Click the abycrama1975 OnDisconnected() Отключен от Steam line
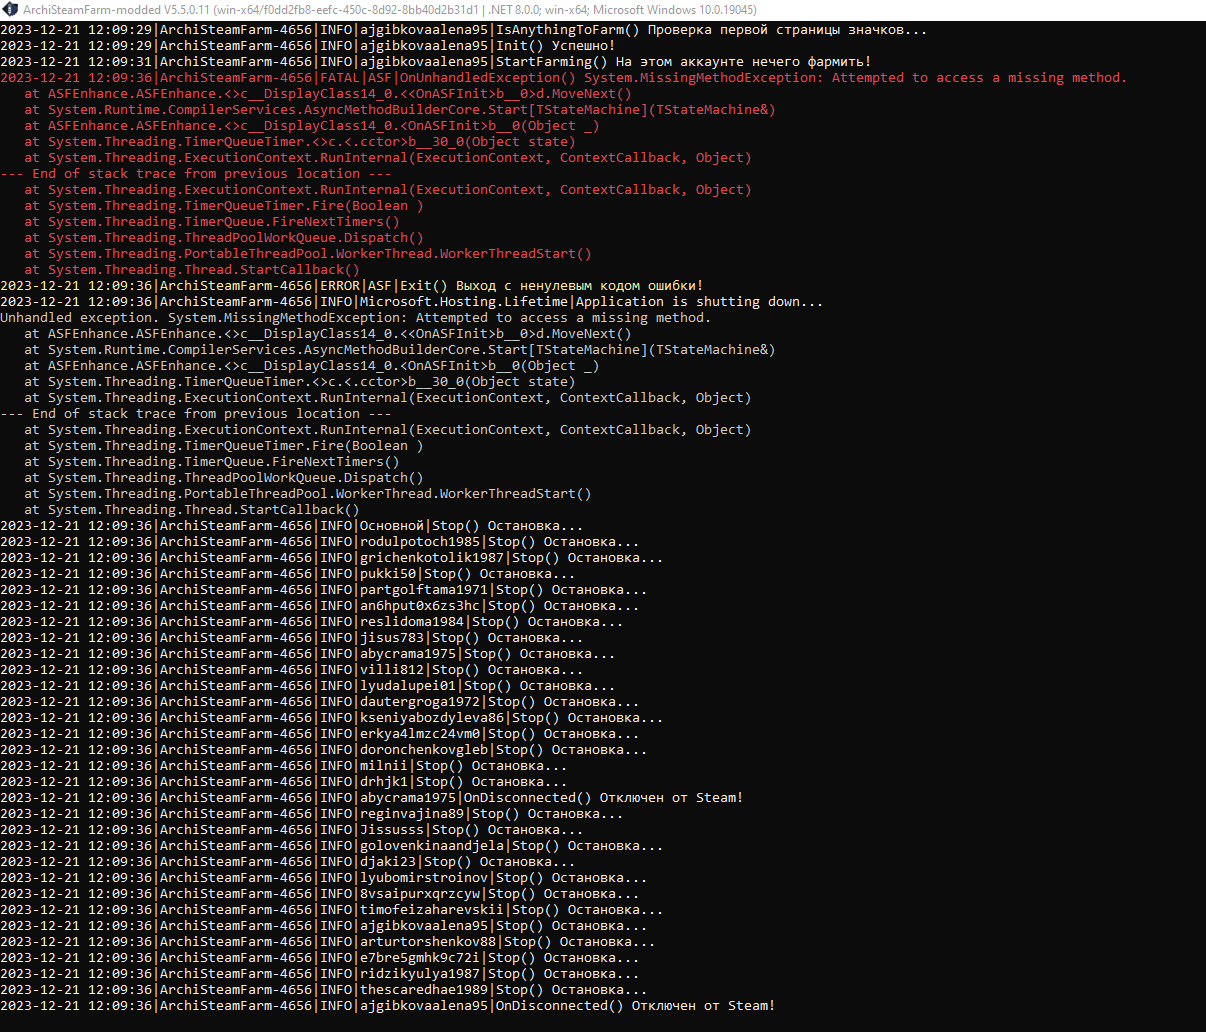Screen dimensions: 1206x1032 372,798
